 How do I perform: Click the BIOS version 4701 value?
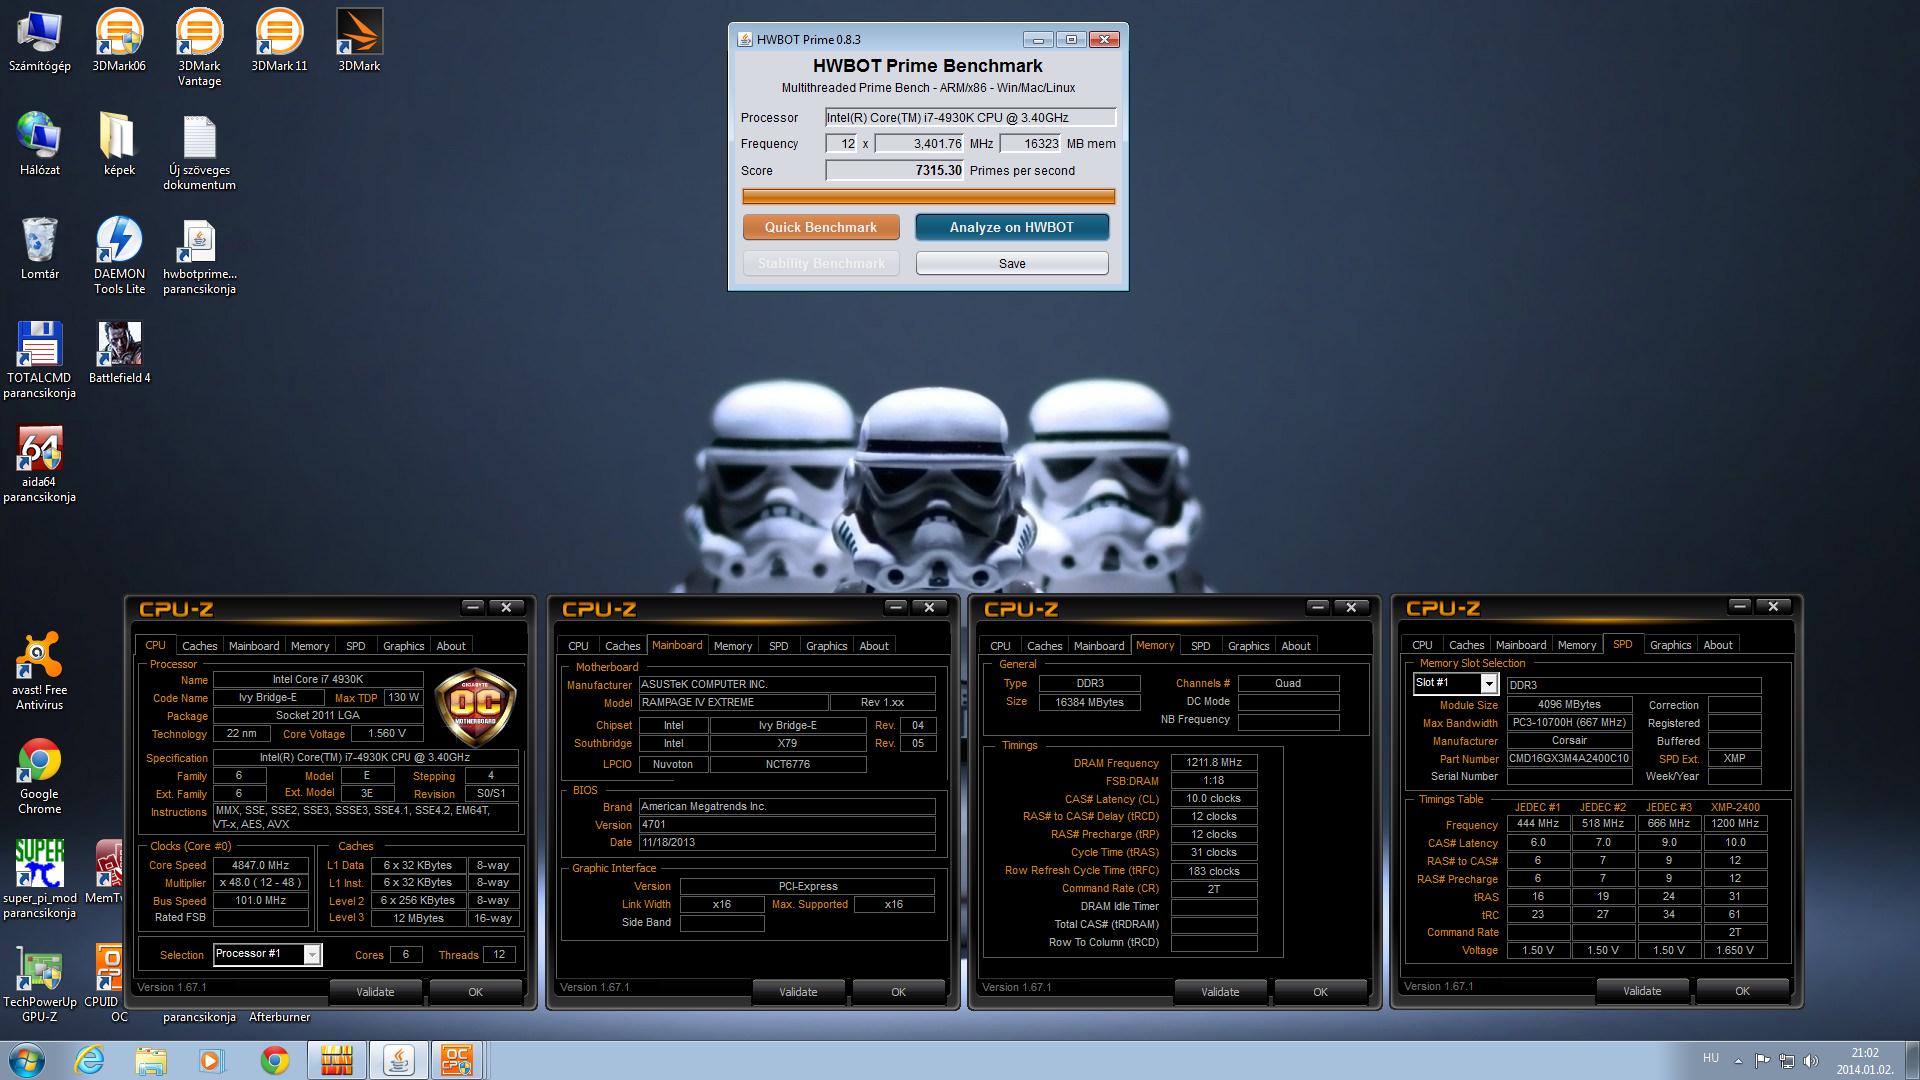point(787,824)
